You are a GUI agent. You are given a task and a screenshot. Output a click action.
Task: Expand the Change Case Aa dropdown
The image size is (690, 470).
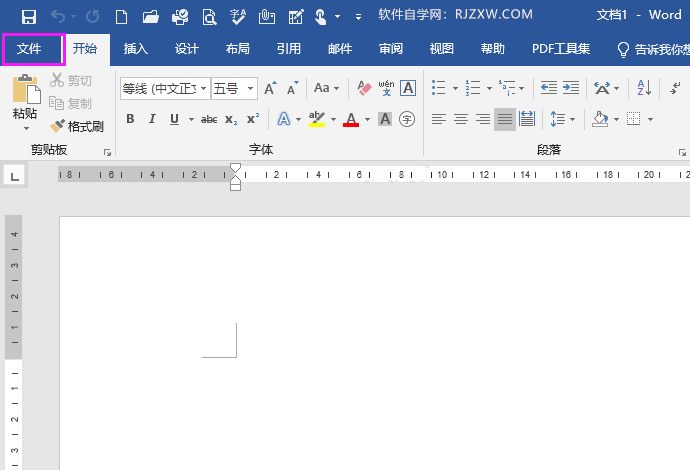pos(327,89)
